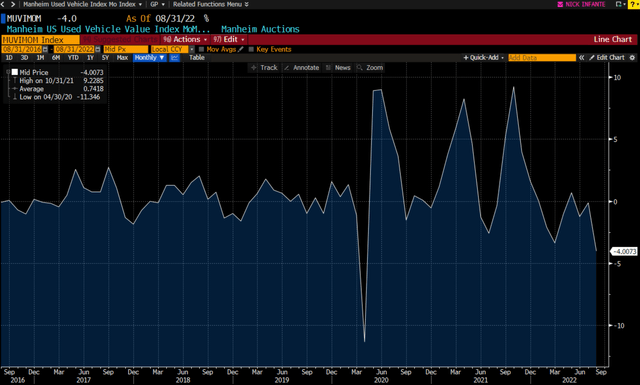Viewport: 640px width, 385px height.
Task: Open the message envelope icon
Action: [560, 4]
